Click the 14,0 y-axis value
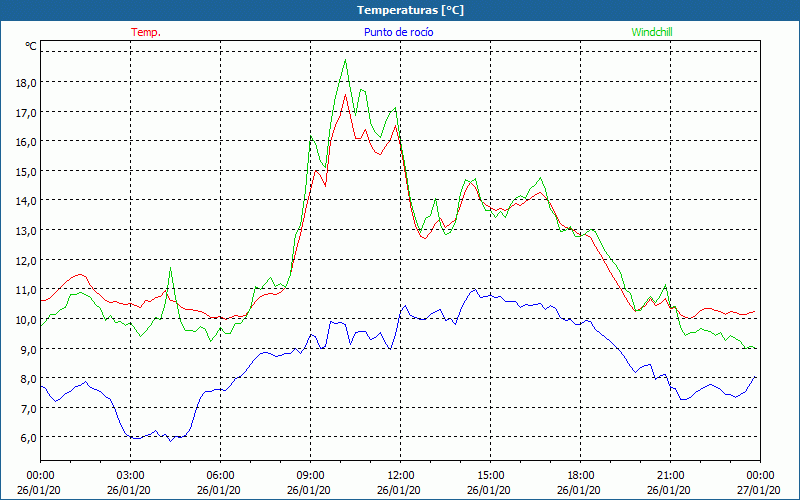The image size is (800, 500). pos(26,201)
